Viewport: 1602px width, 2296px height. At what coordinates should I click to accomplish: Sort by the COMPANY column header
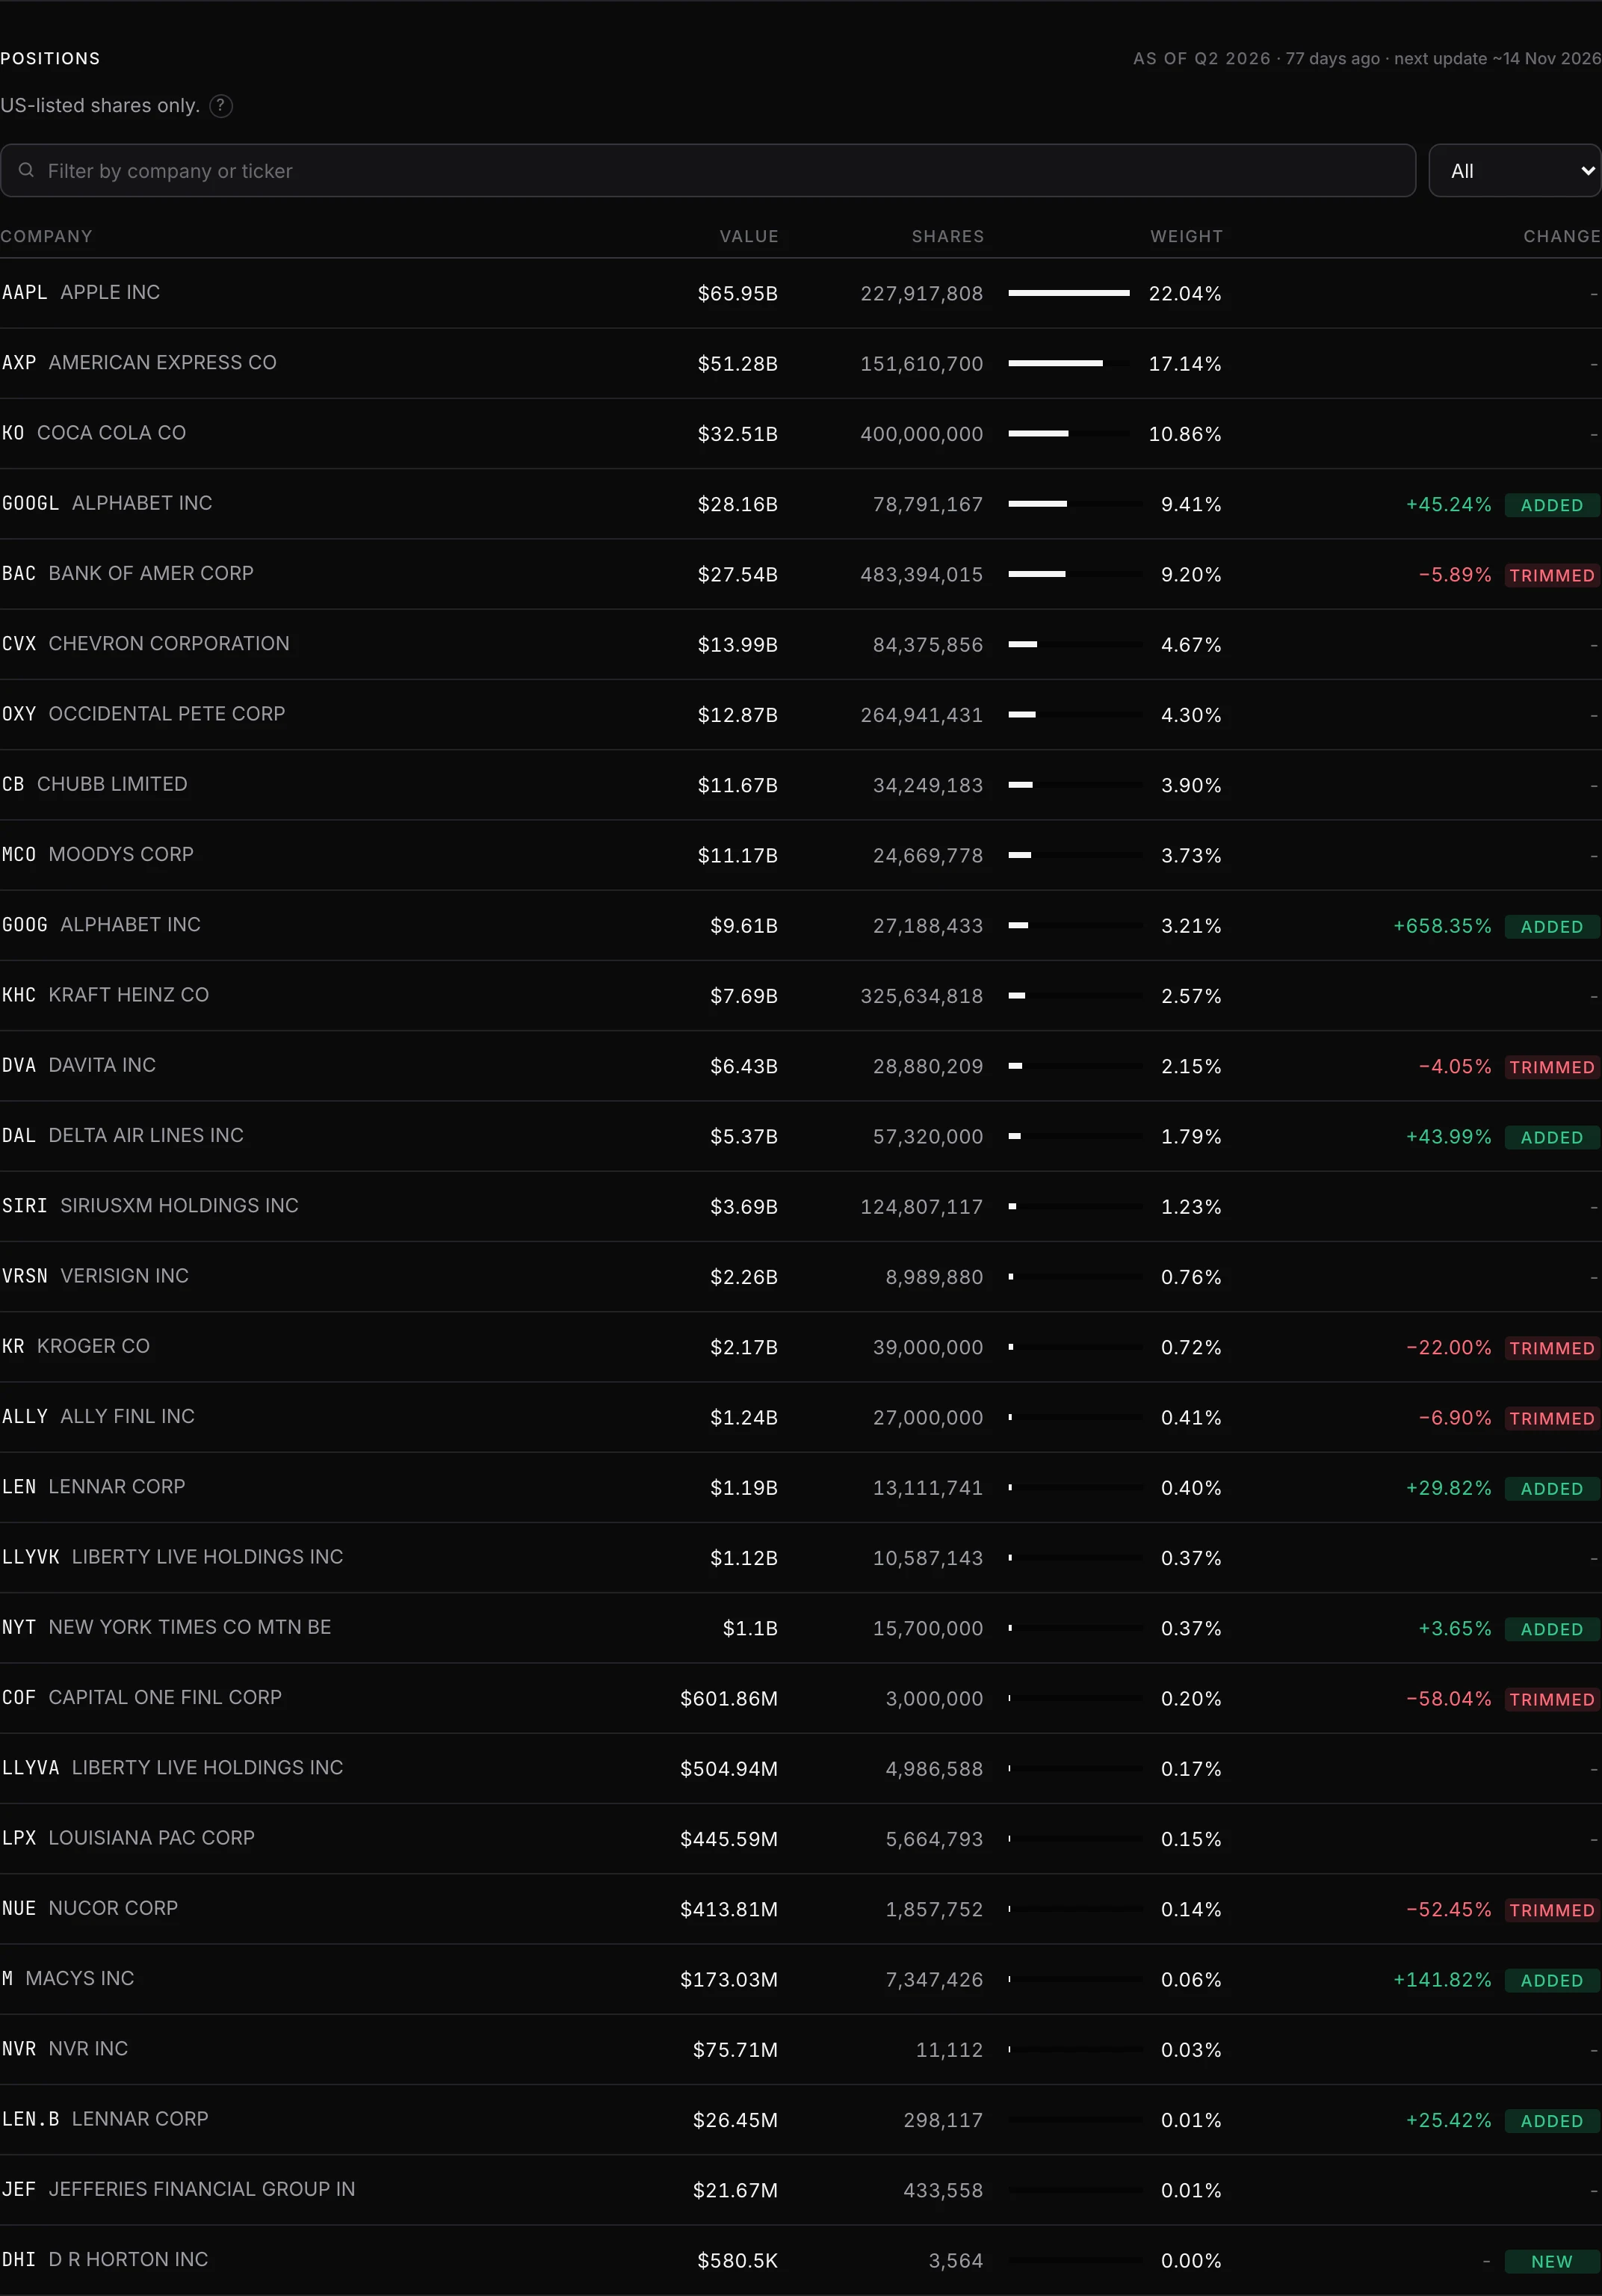(x=46, y=237)
